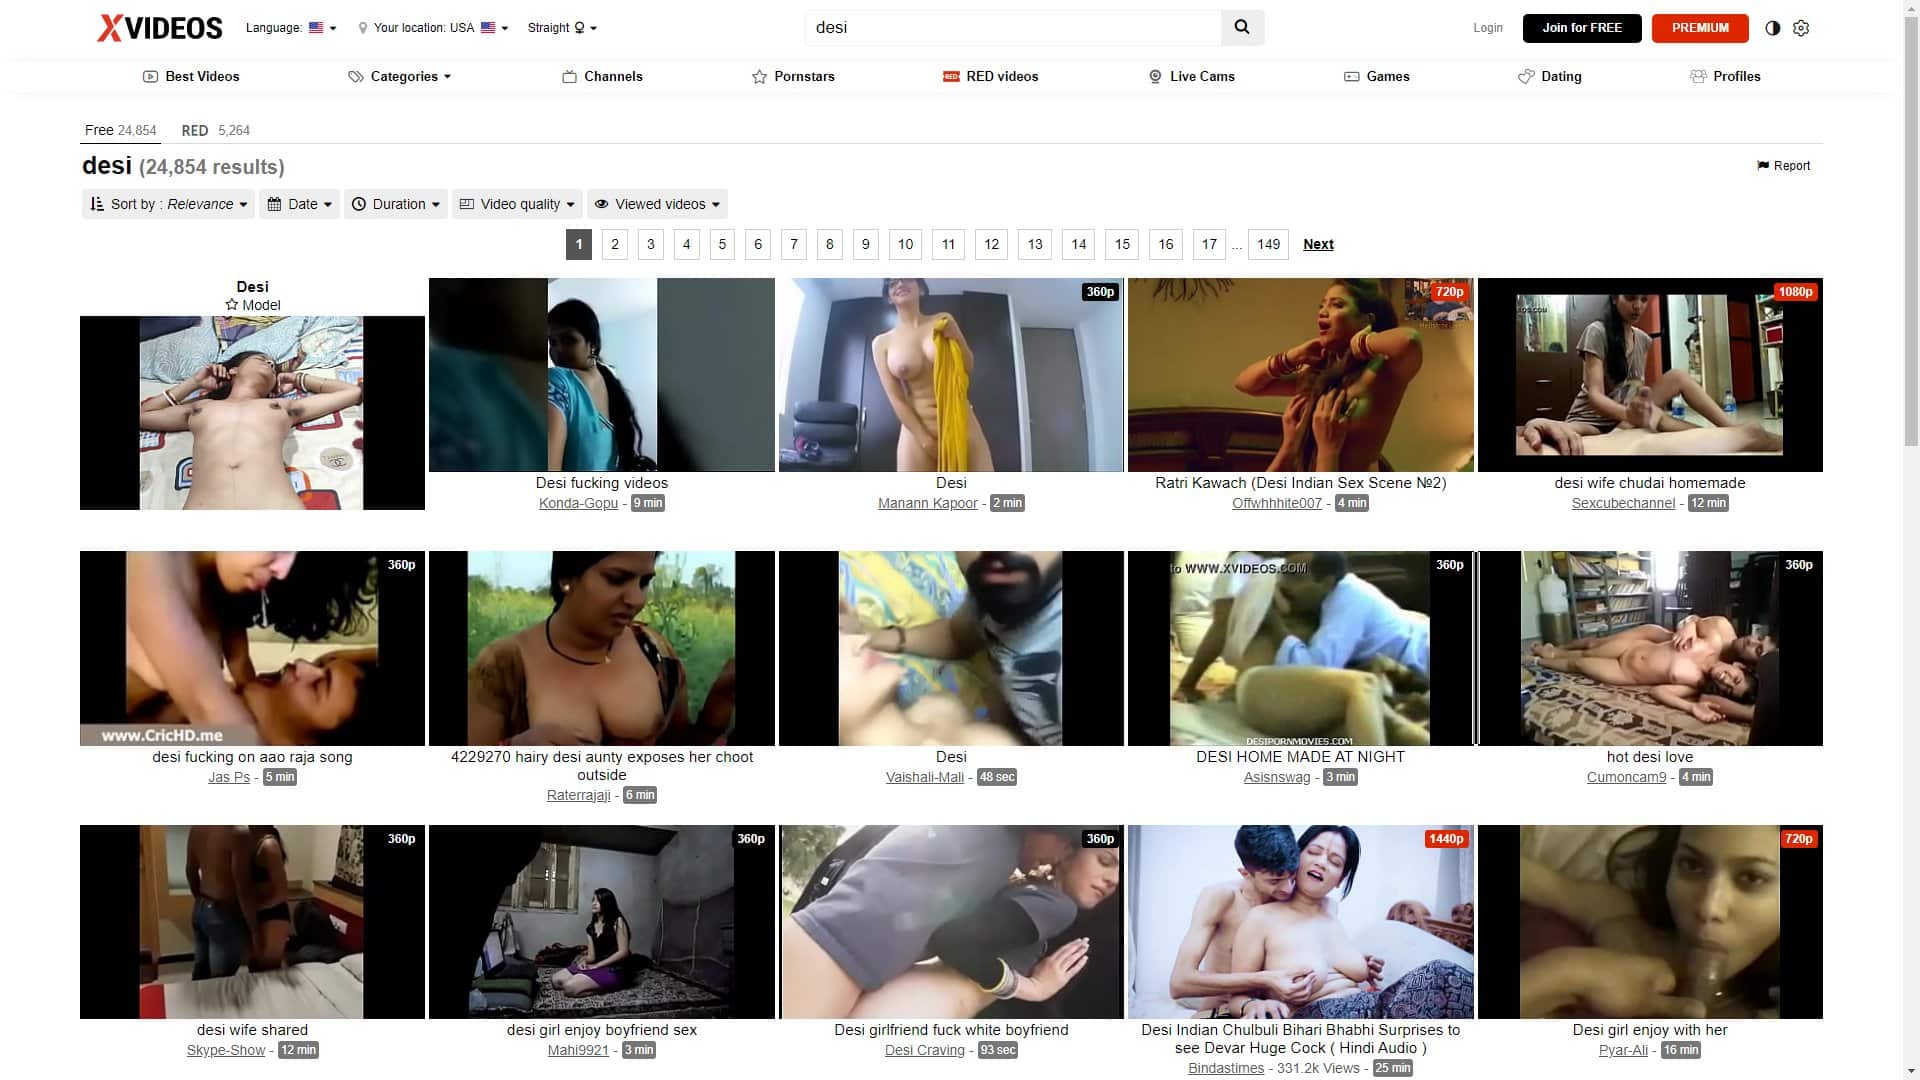Expand the Duration filter dropdown

(x=396, y=204)
